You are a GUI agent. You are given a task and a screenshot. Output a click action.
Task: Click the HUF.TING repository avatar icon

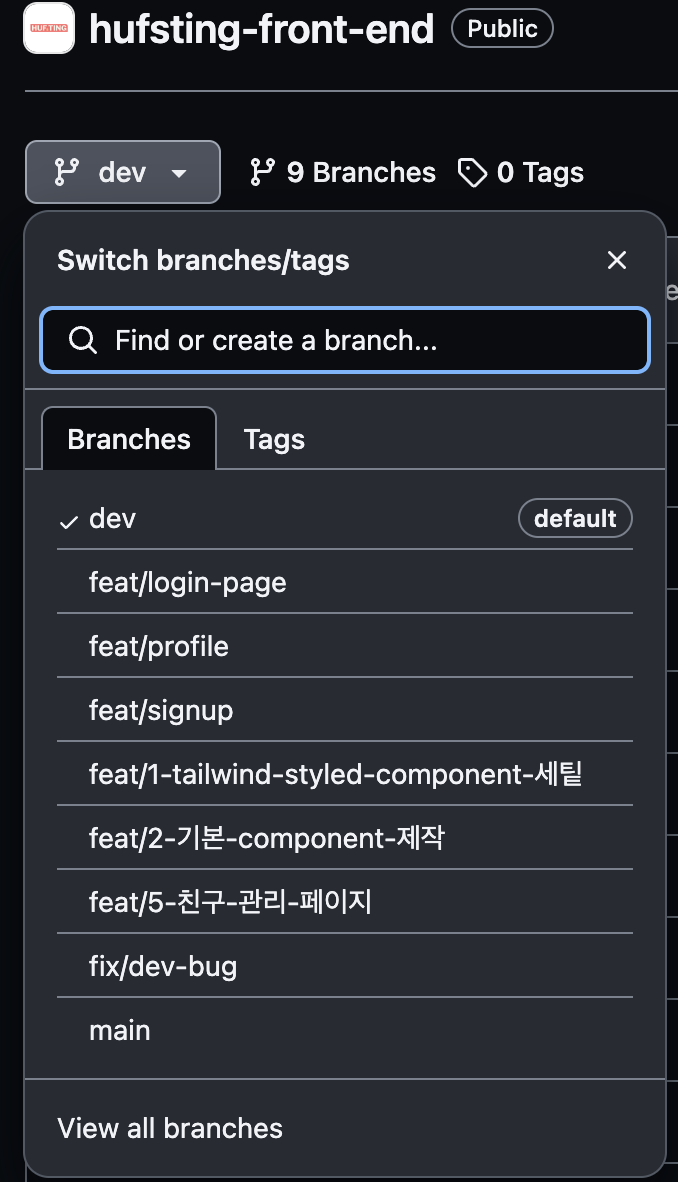[48, 29]
